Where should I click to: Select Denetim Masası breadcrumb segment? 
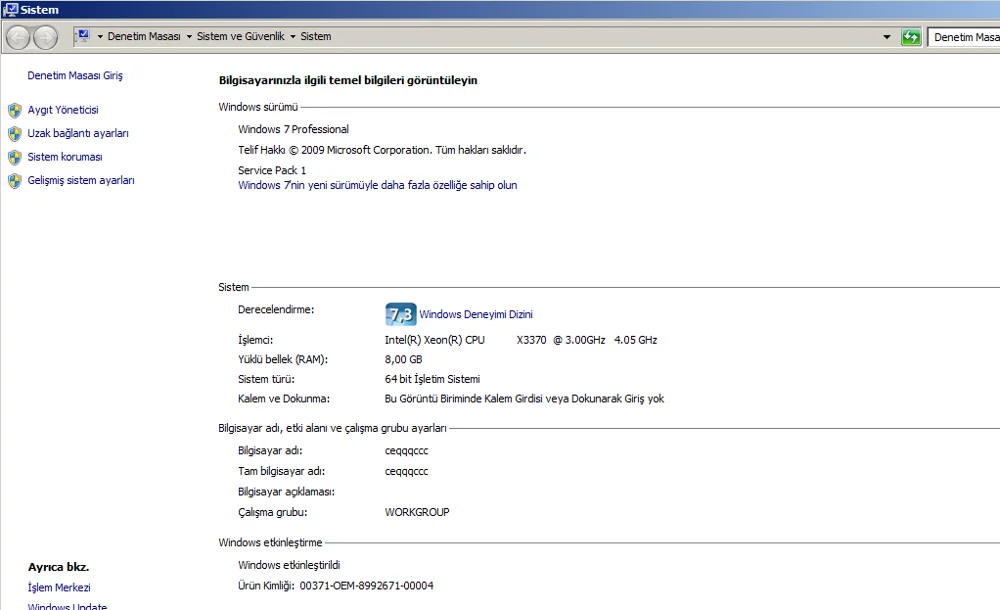coord(143,36)
